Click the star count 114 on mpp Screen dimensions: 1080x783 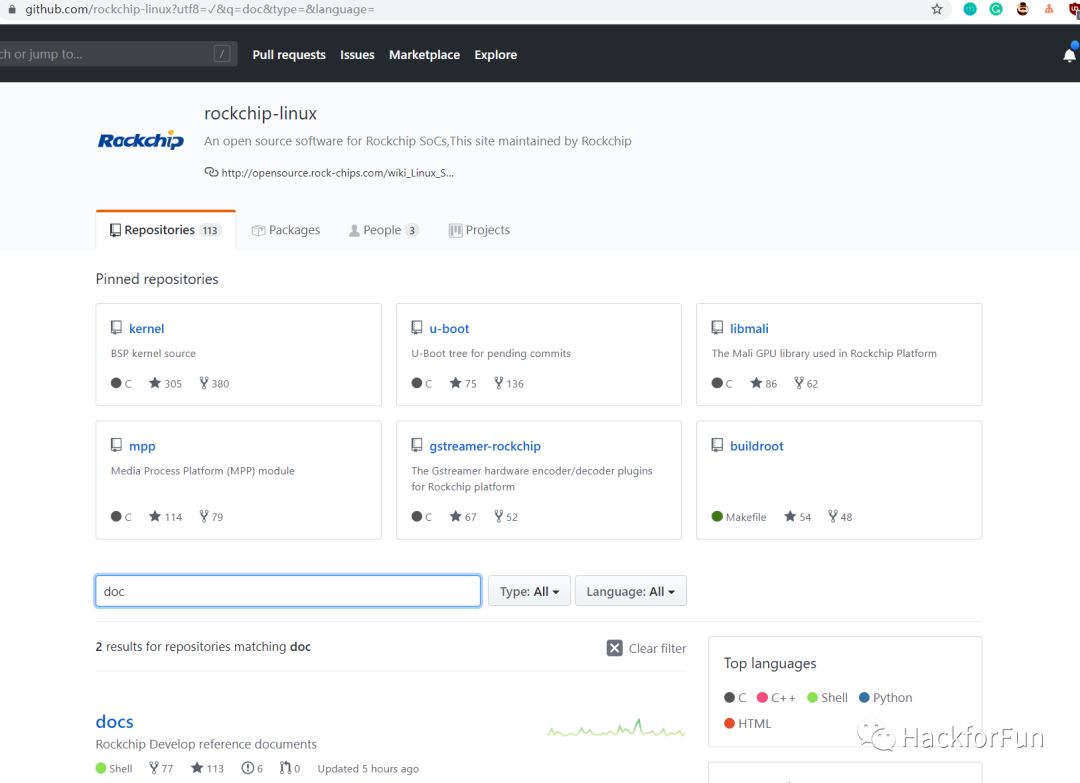click(166, 516)
